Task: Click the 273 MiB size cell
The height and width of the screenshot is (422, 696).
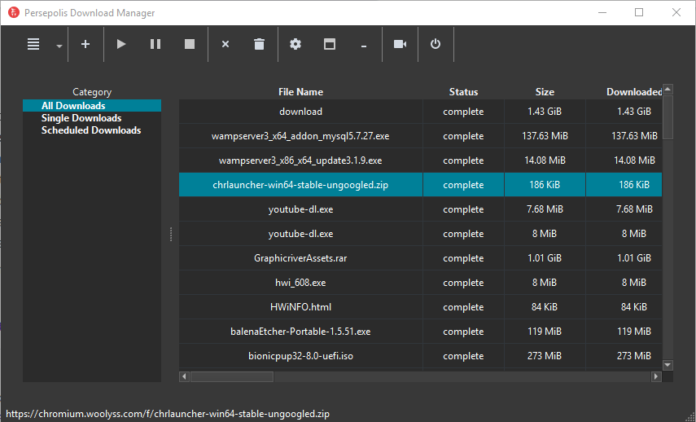Action: click(545, 355)
